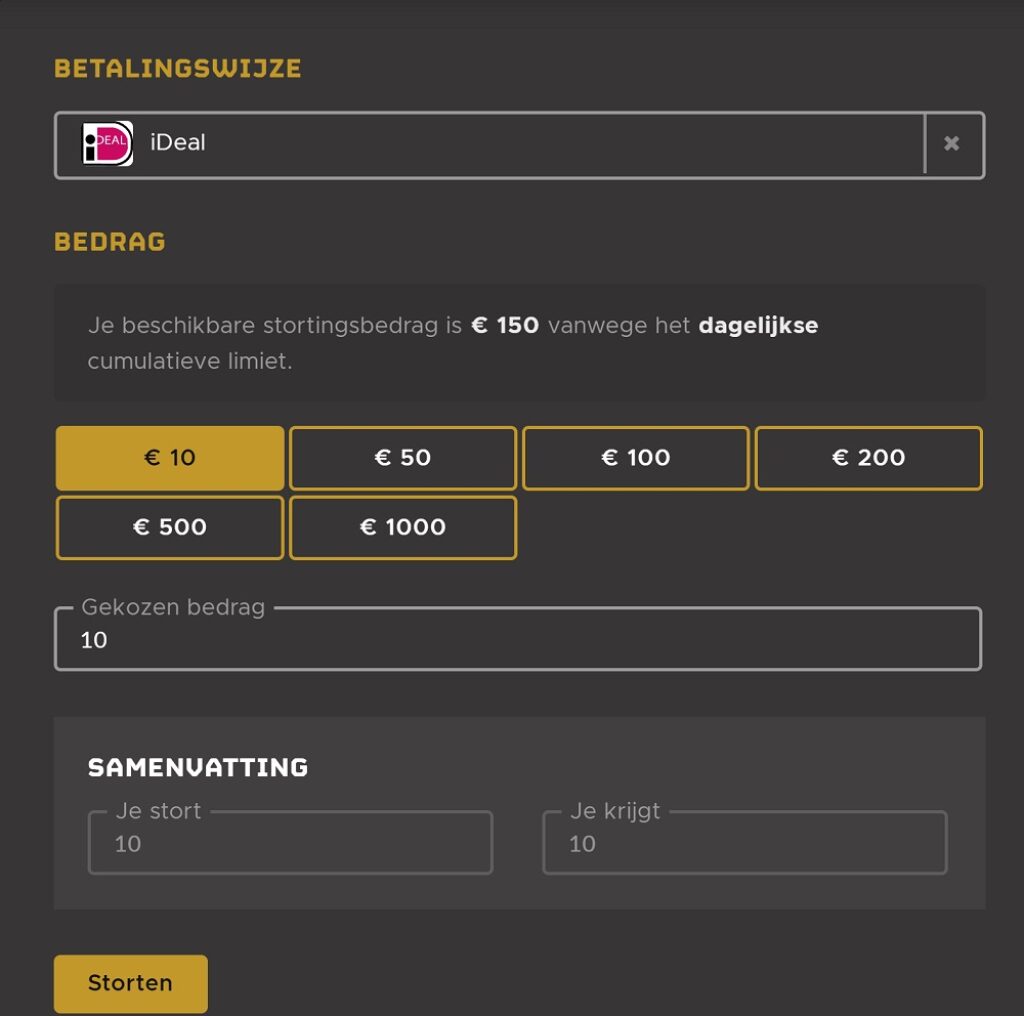
Task: Clear the iDeal payment method selection
Action: point(951,143)
